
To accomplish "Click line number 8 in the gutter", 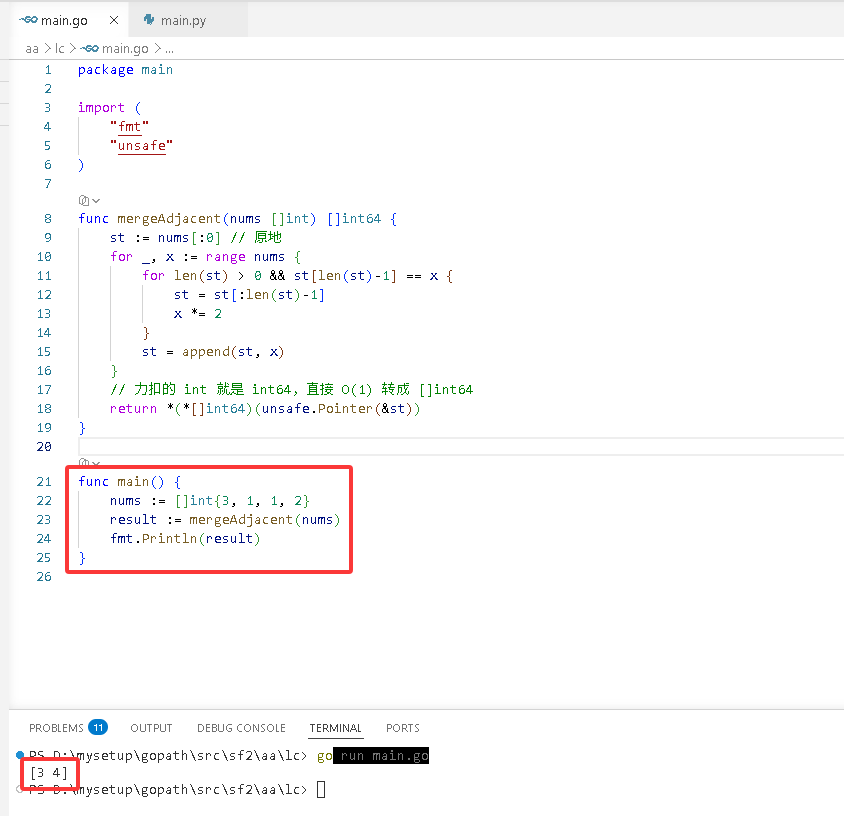I will click(x=48, y=219).
